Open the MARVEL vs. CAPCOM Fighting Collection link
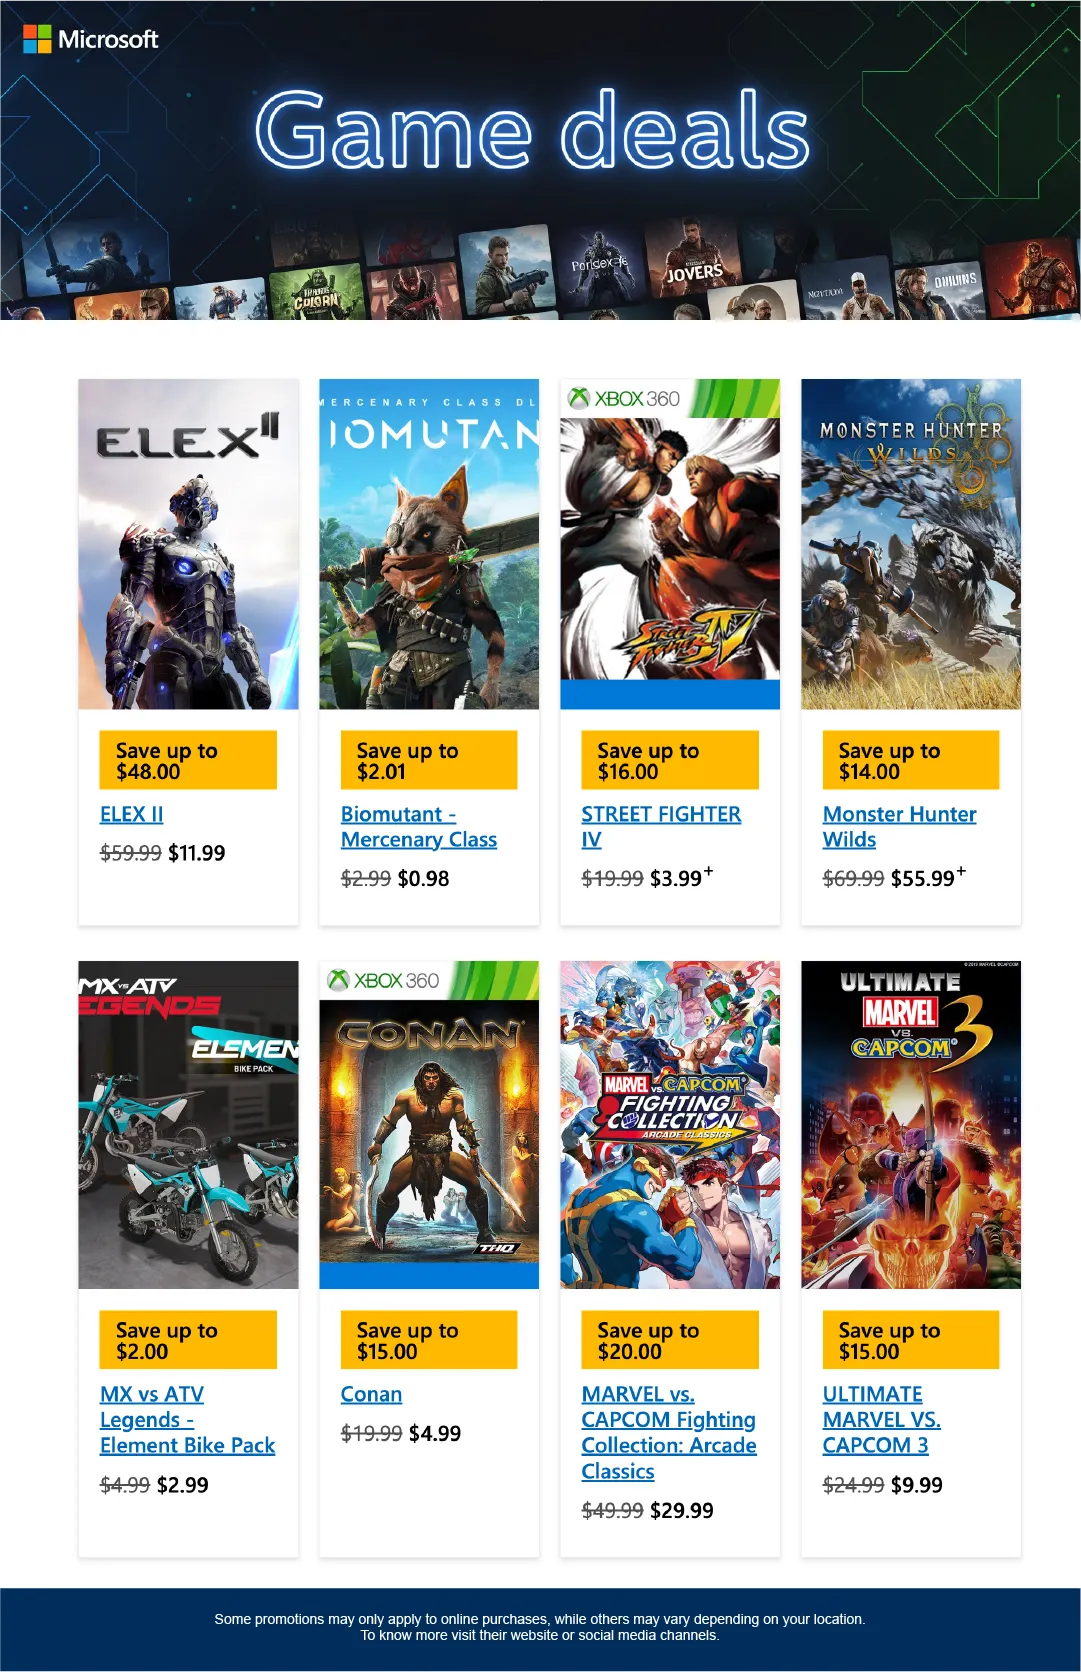 (x=669, y=1433)
